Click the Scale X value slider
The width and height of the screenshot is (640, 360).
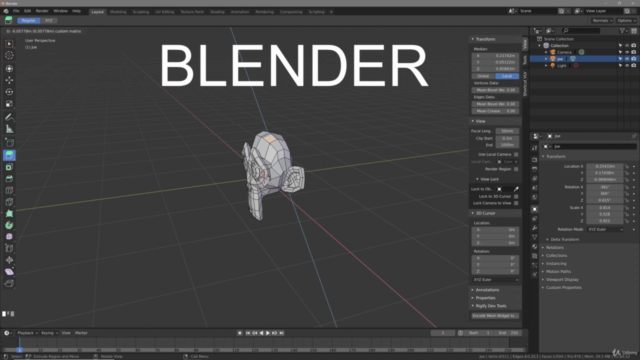click(x=605, y=208)
